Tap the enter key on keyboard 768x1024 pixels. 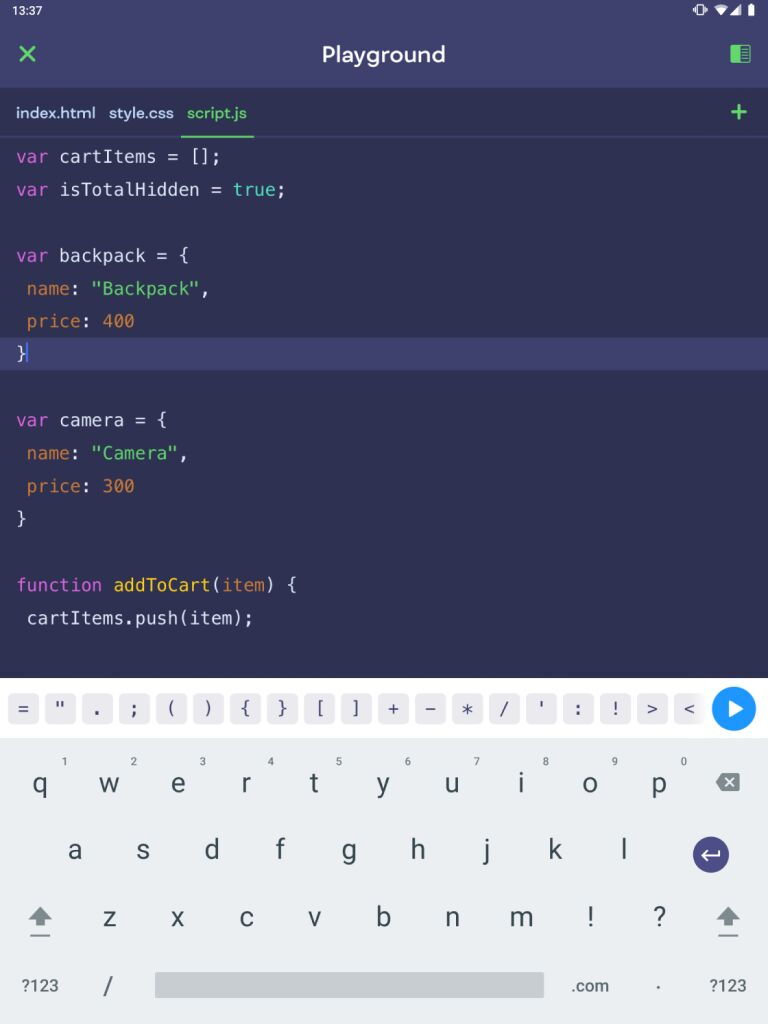[711, 855]
